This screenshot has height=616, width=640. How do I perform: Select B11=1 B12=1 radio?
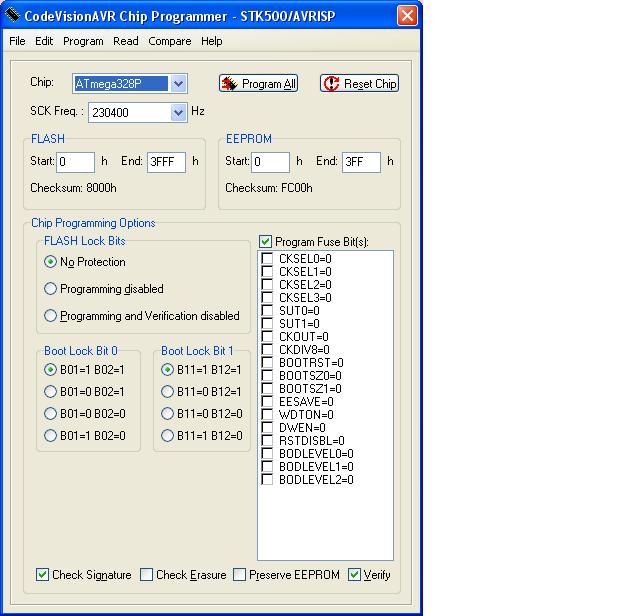[x=167, y=369]
